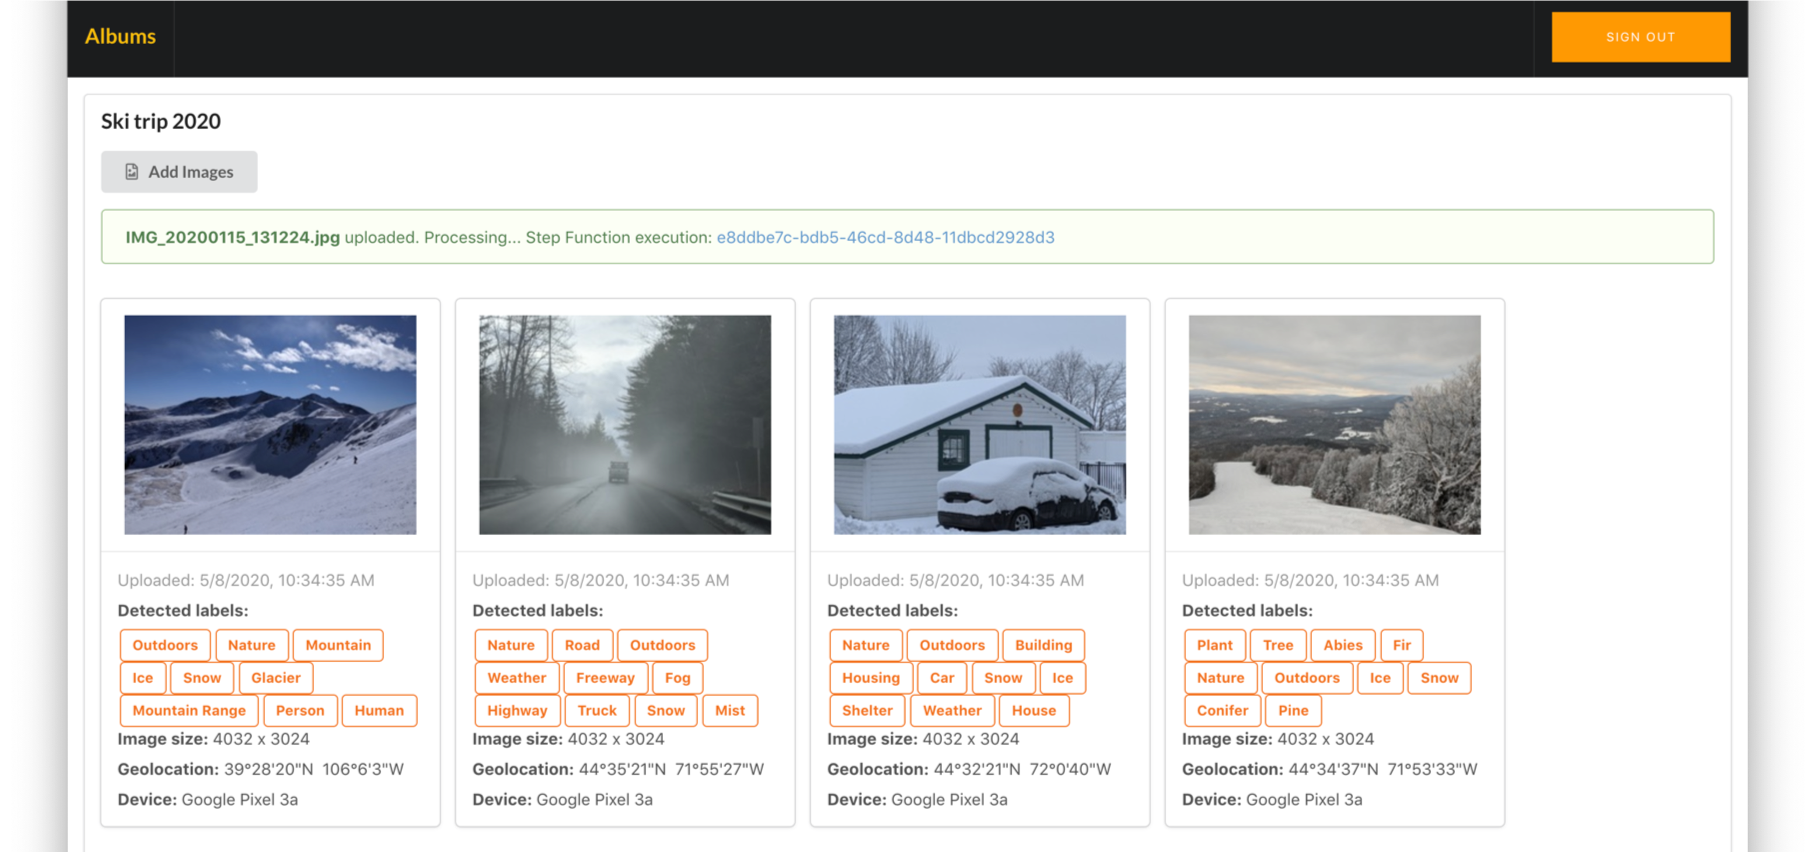The height and width of the screenshot is (852, 1812).
Task: Select the Building label tag
Action: pyautogui.click(x=1043, y=645)
